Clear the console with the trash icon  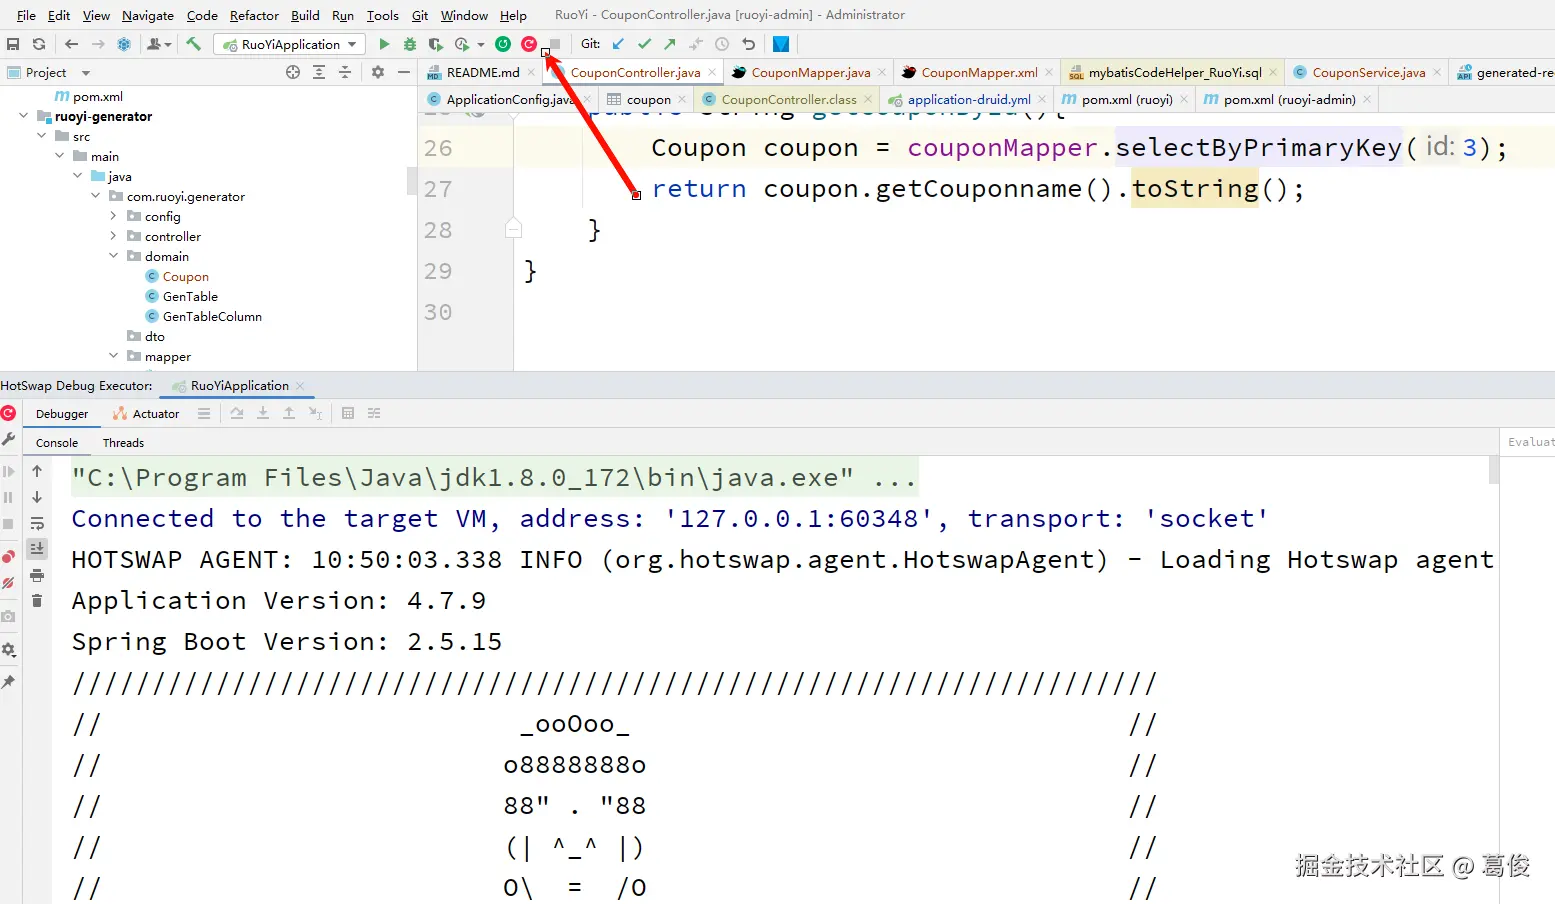click(37, 600)
